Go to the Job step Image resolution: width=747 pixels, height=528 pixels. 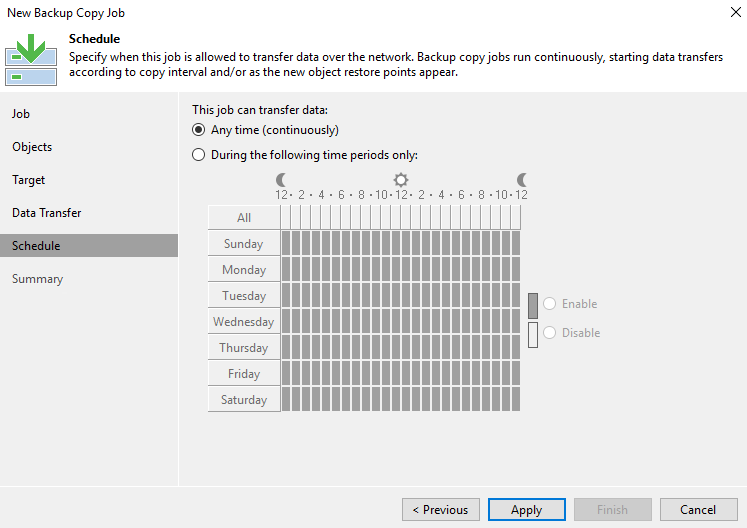[x=21, y=114]
